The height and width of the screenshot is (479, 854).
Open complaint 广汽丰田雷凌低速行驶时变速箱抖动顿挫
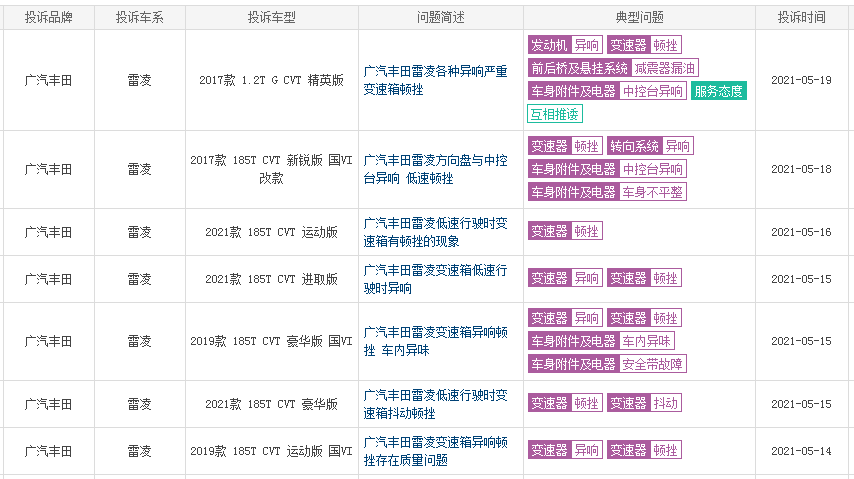(x=435, y=404)
